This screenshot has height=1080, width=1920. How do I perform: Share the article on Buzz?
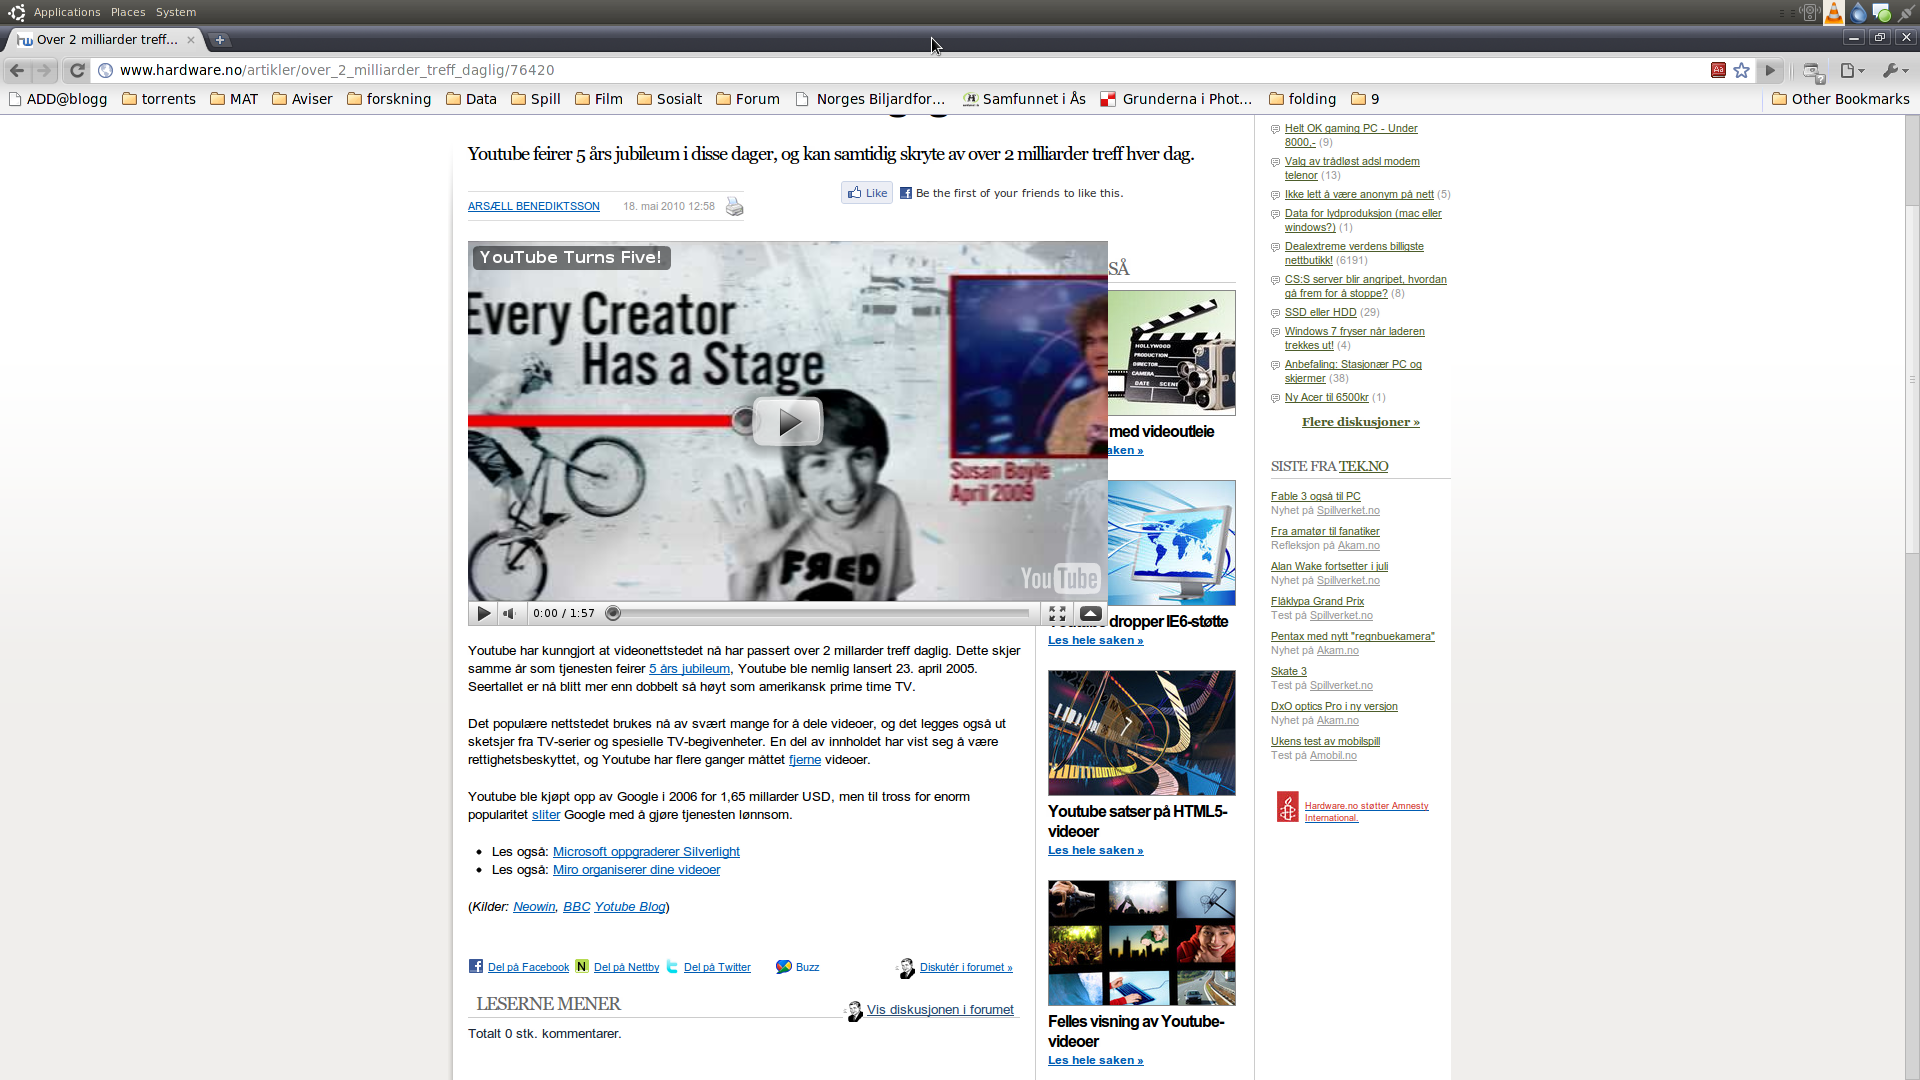798,967
